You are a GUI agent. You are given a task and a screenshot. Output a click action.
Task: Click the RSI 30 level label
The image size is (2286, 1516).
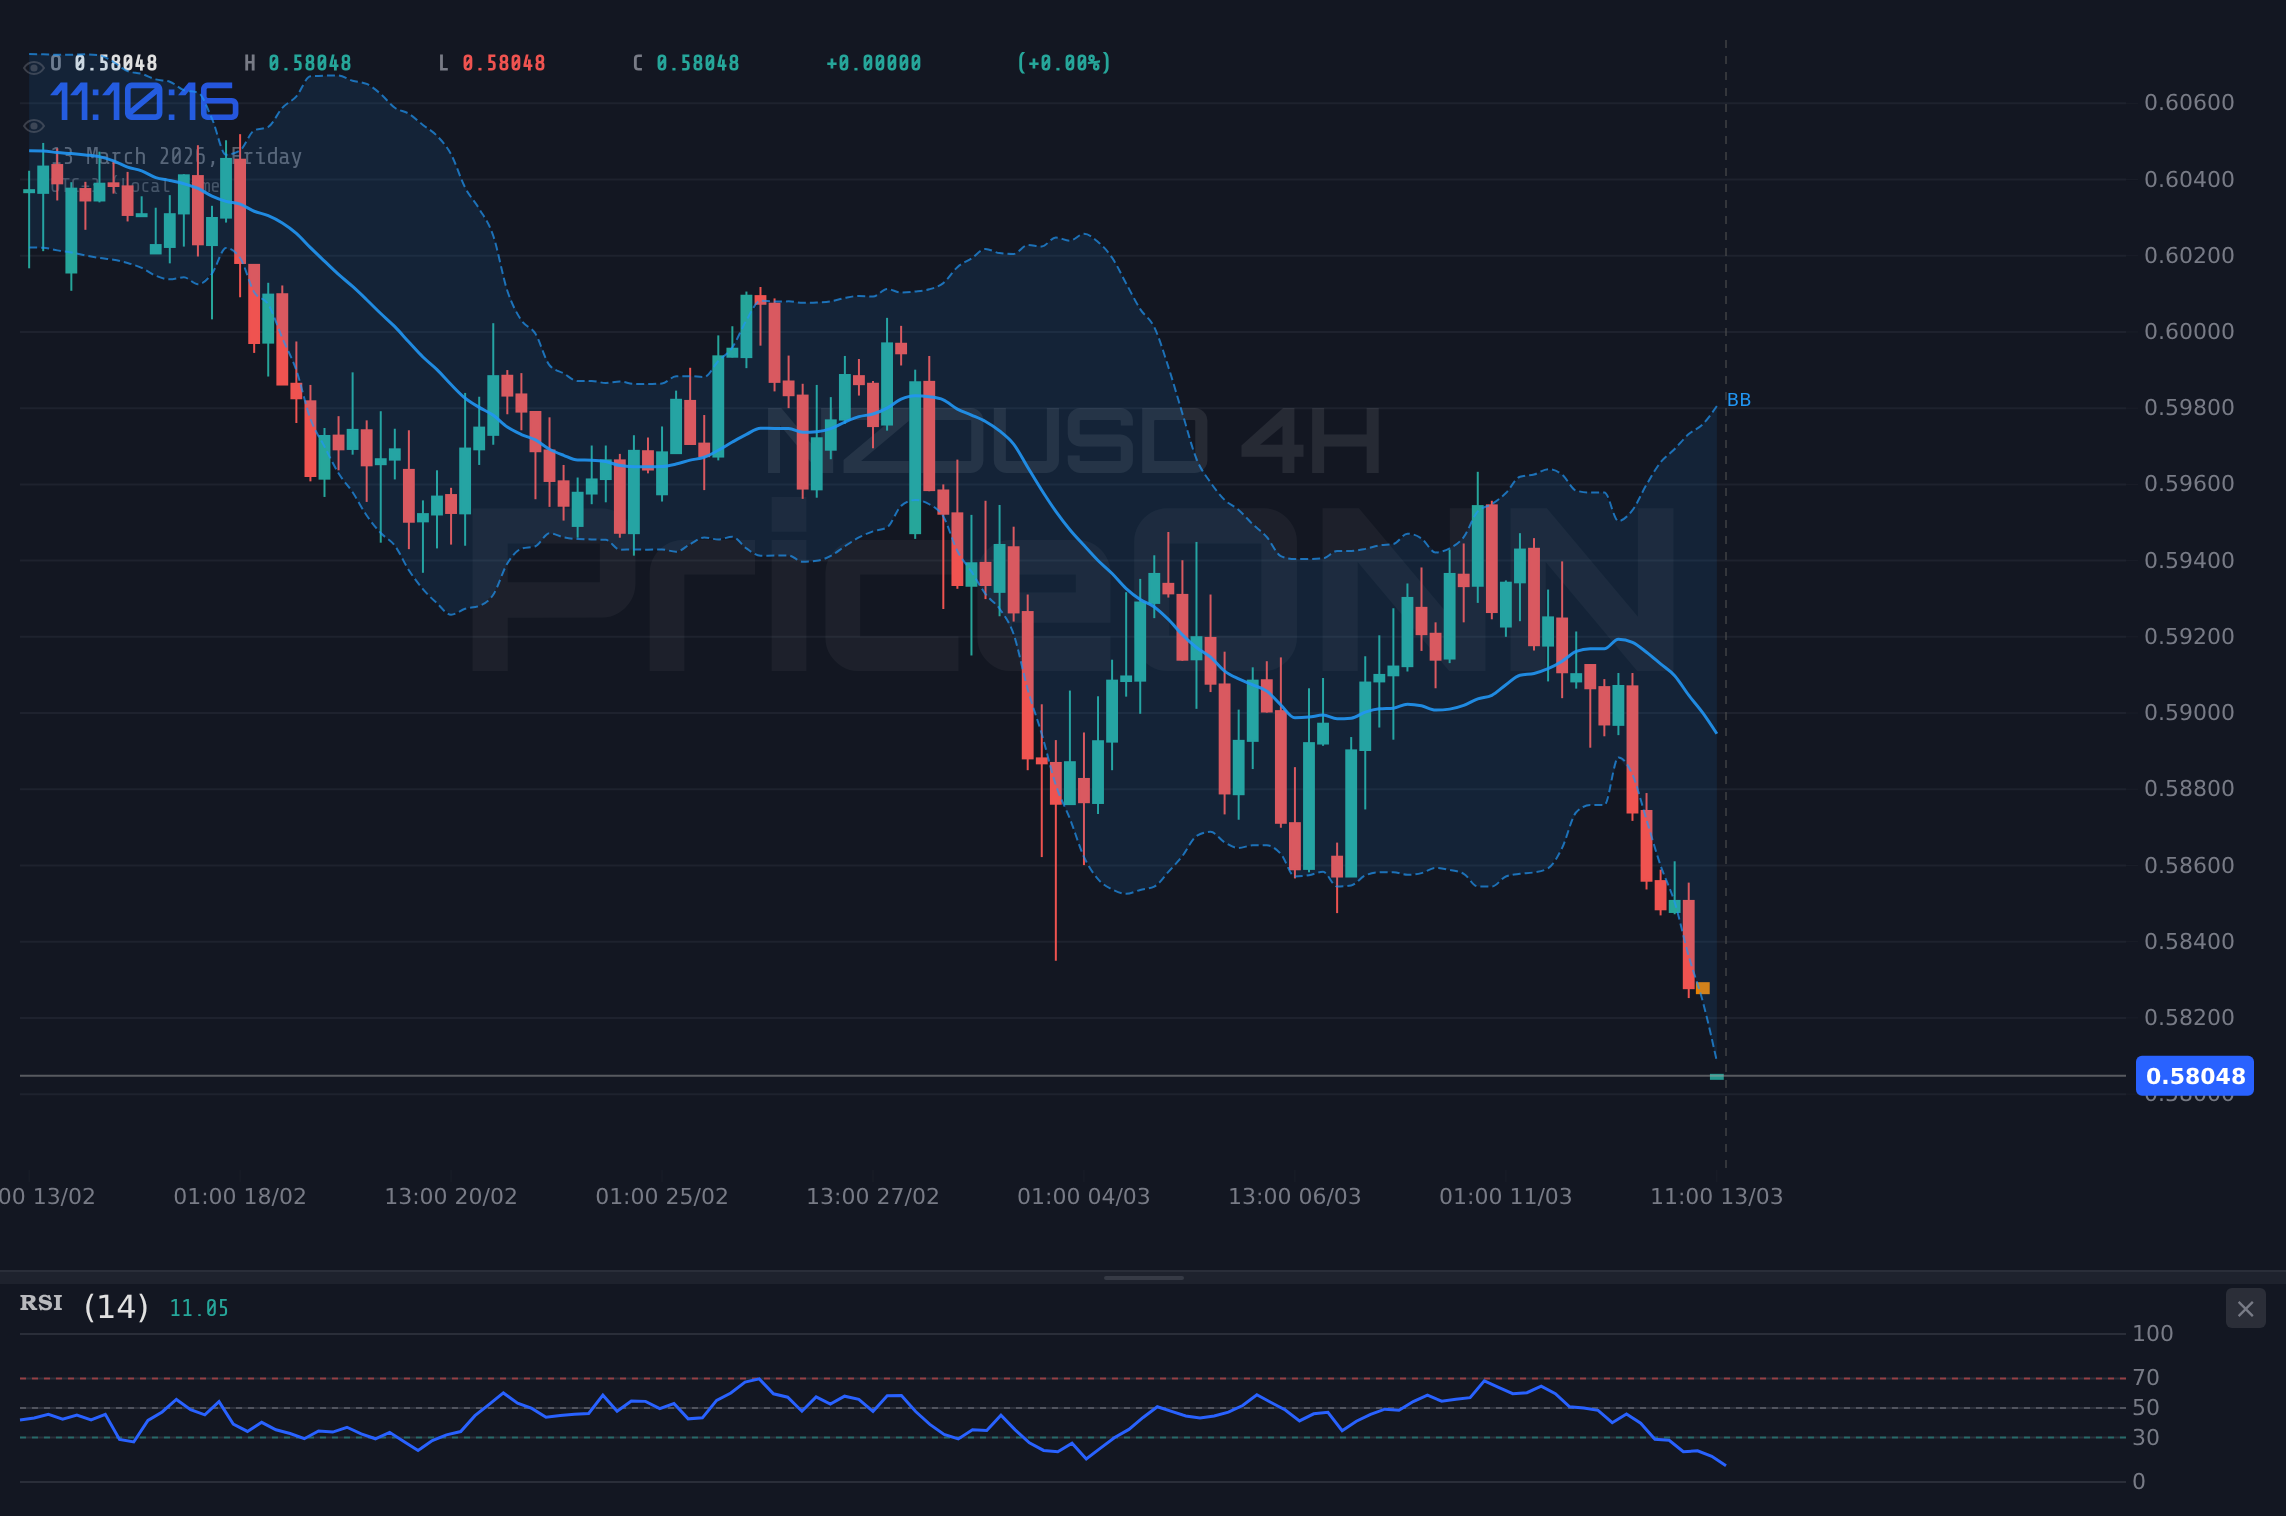pos(2146,1438)
